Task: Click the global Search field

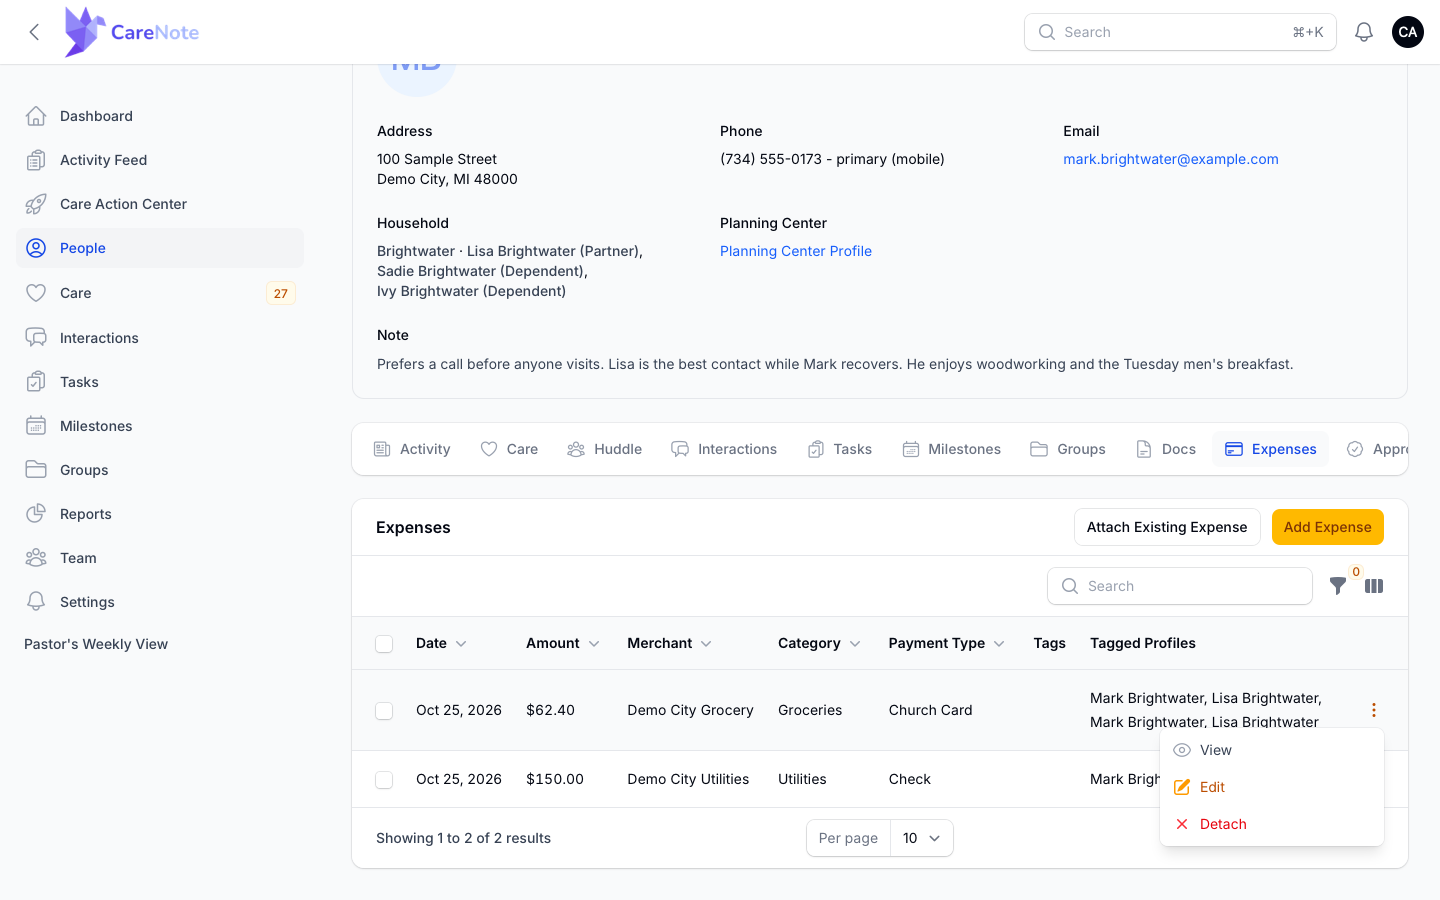Action: click(1180, 32)
